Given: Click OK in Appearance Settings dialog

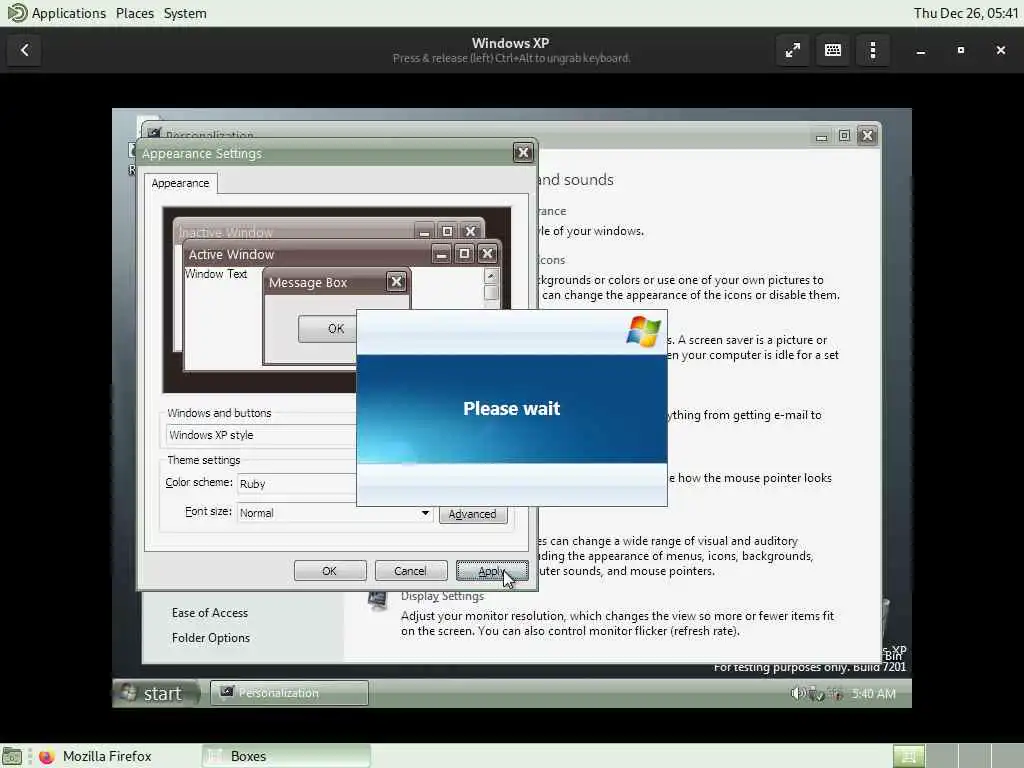Looking at the screenshot, I should coord(330,571).
